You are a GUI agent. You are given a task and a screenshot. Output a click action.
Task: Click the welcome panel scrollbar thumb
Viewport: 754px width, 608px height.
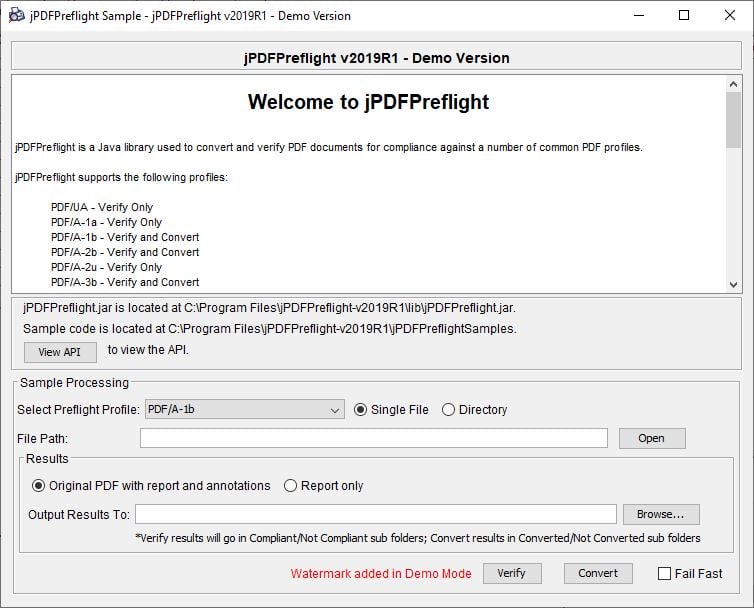(733, 120)
